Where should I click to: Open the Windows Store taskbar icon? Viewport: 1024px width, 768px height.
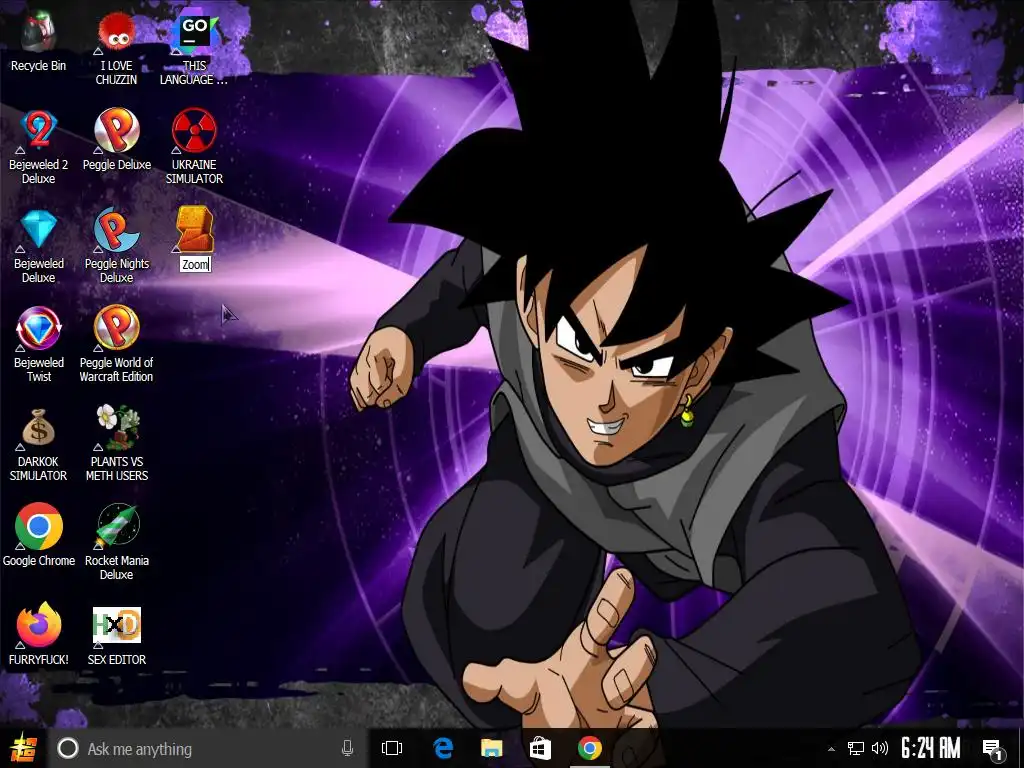point(540,748)
